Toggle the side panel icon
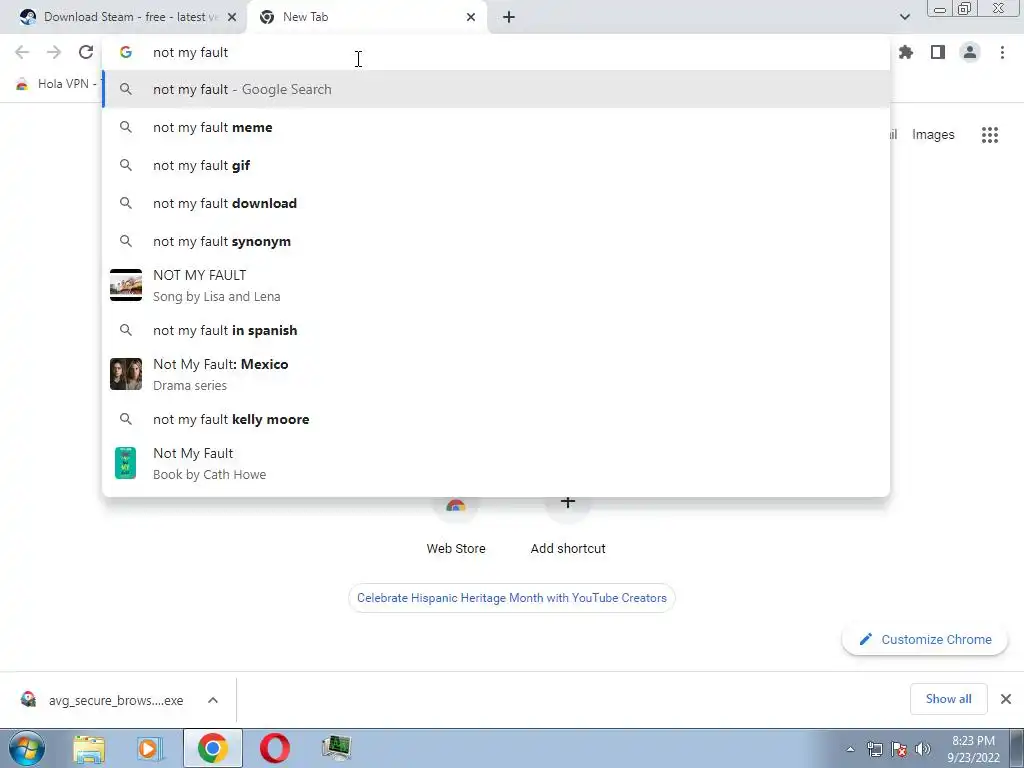This screenshot has height=768, width=1024. 938,52
